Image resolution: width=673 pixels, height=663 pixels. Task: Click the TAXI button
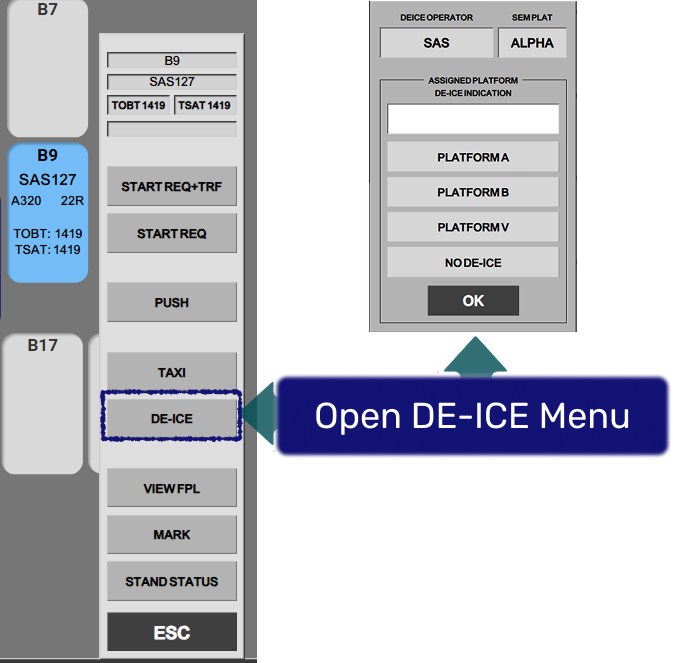[172, 372]
